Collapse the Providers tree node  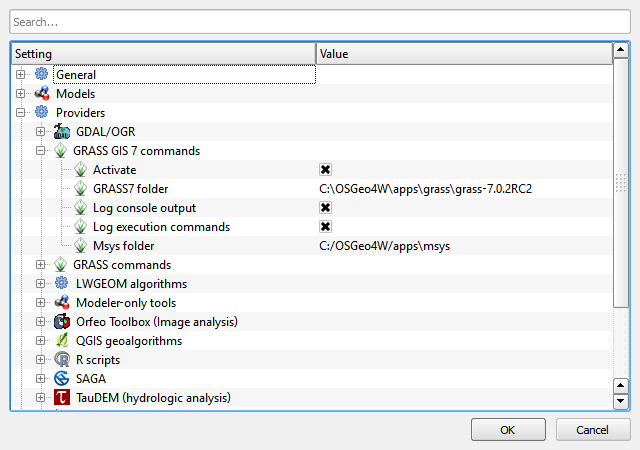tap(21, 113)
